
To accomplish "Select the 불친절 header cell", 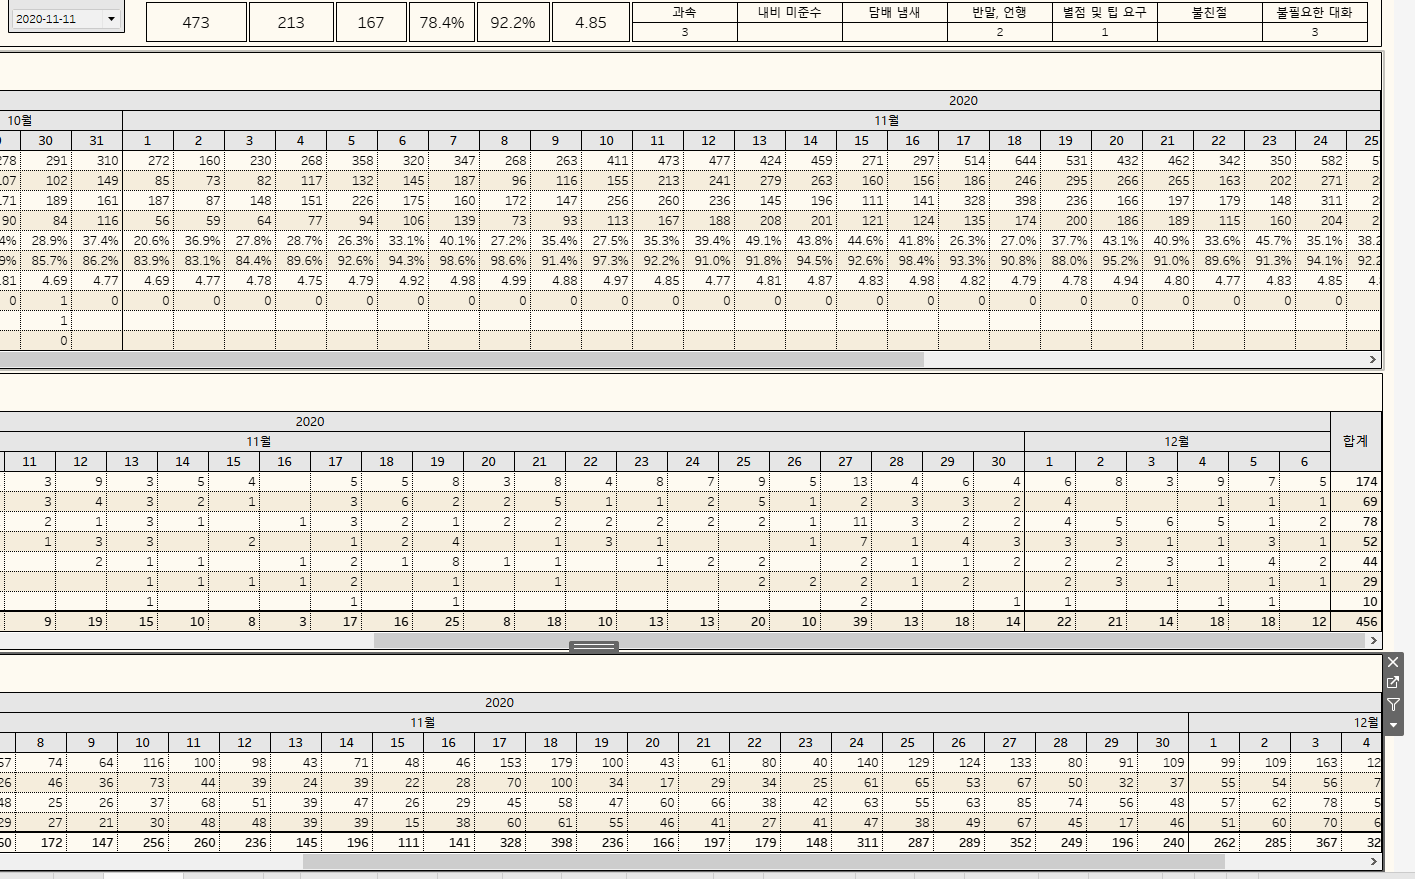I will 1209,11.
